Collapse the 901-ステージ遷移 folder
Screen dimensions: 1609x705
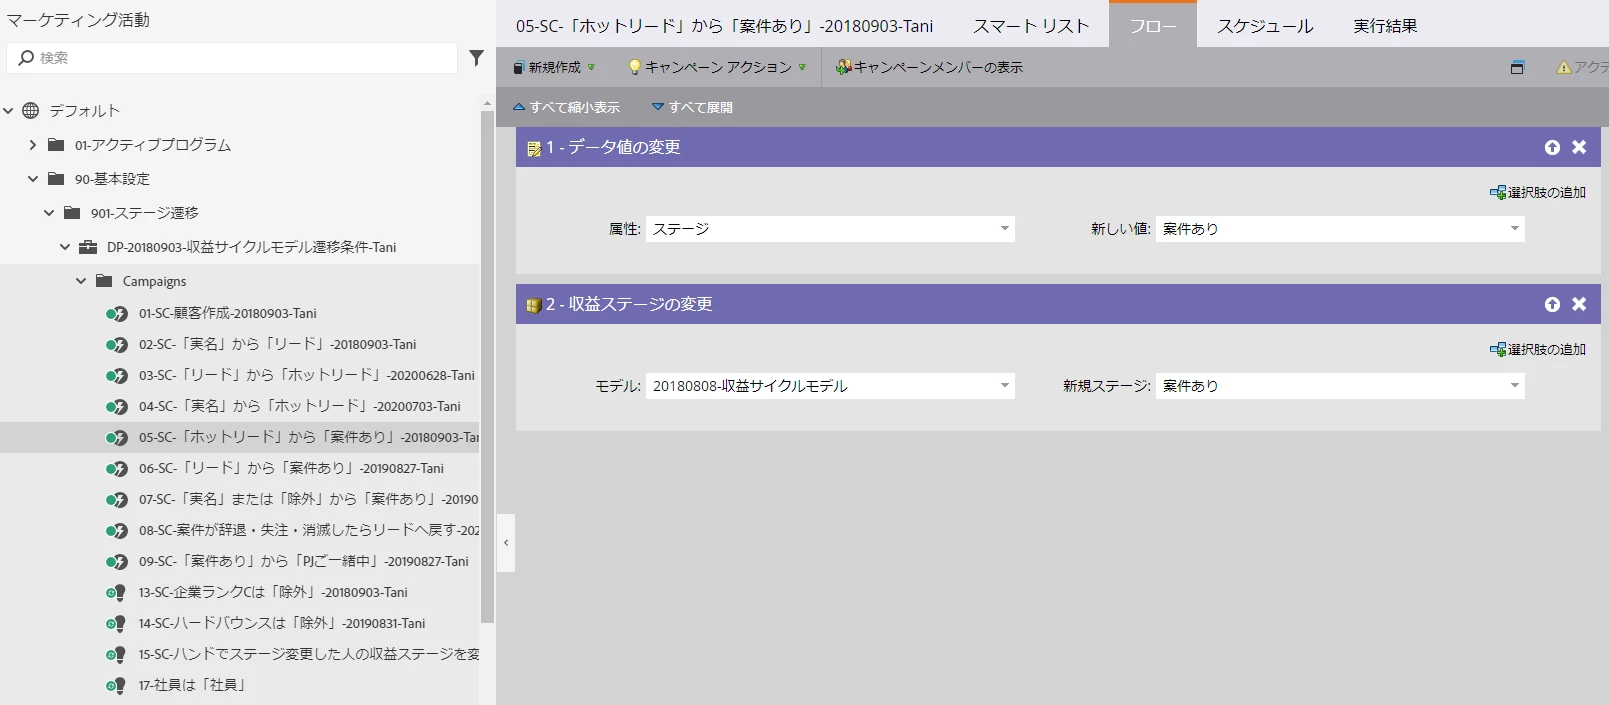[x=49, y=213]
